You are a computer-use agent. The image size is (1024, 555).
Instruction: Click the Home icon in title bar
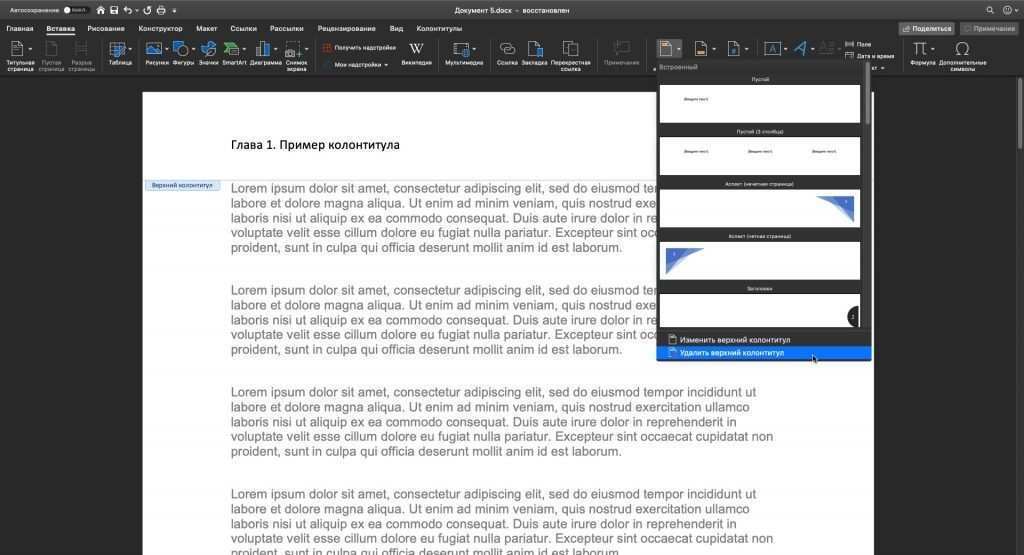[x=101, y=10]
